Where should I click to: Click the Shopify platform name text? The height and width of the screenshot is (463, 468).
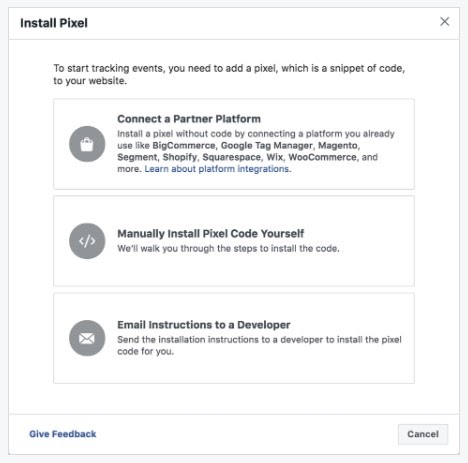tap(180, 157)
